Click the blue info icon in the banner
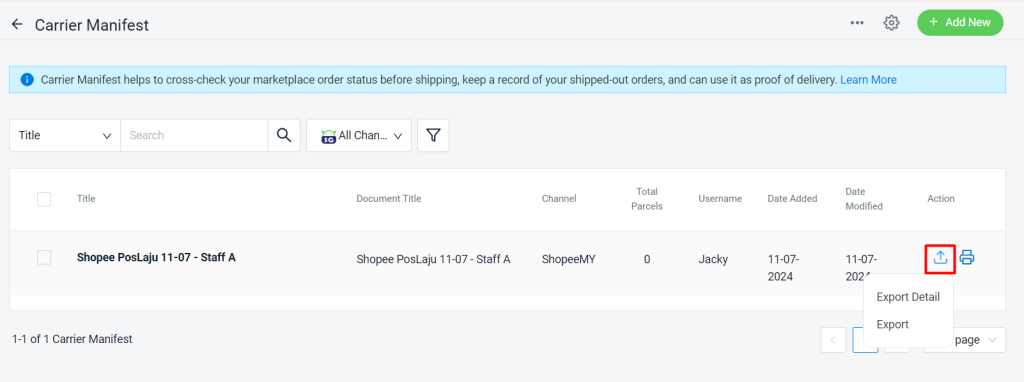This screenshot has height=382, width=1024. [x=27, y=80]
